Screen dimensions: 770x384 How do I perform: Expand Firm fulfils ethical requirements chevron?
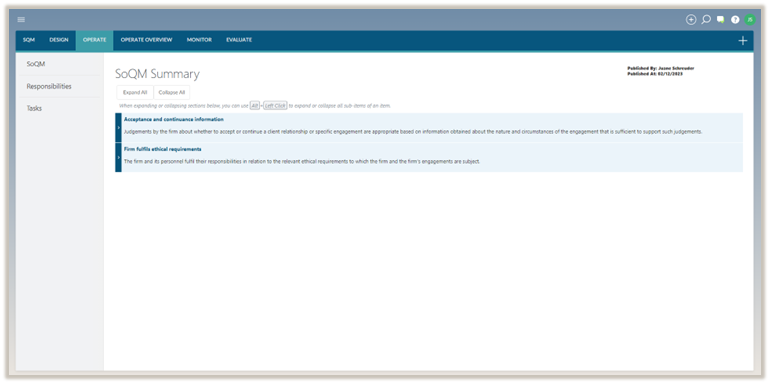(118, 157)
